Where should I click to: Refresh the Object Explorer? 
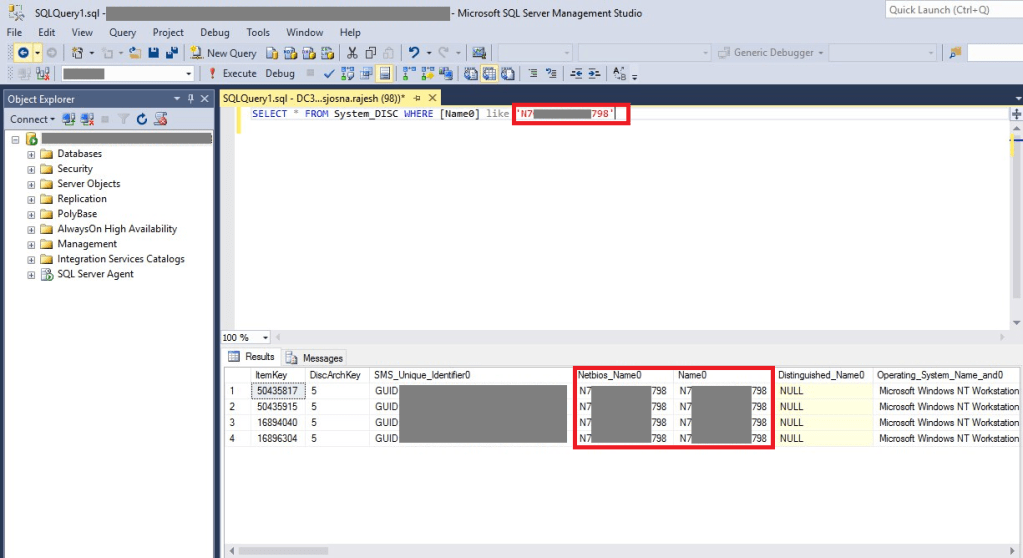(x=142, y=119)
